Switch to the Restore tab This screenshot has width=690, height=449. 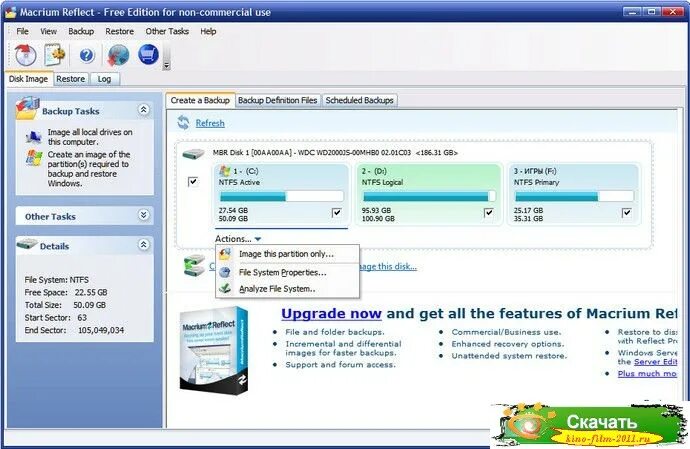tap(70, 79)
